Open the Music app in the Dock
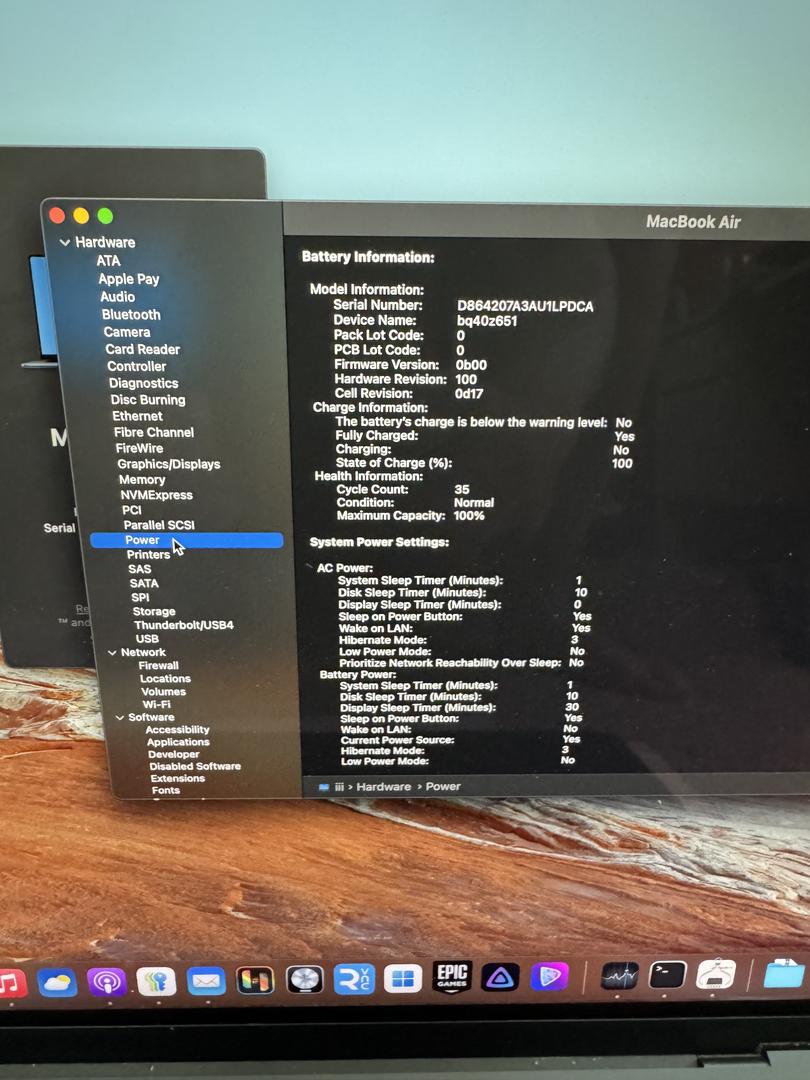 tap(10, 983)
